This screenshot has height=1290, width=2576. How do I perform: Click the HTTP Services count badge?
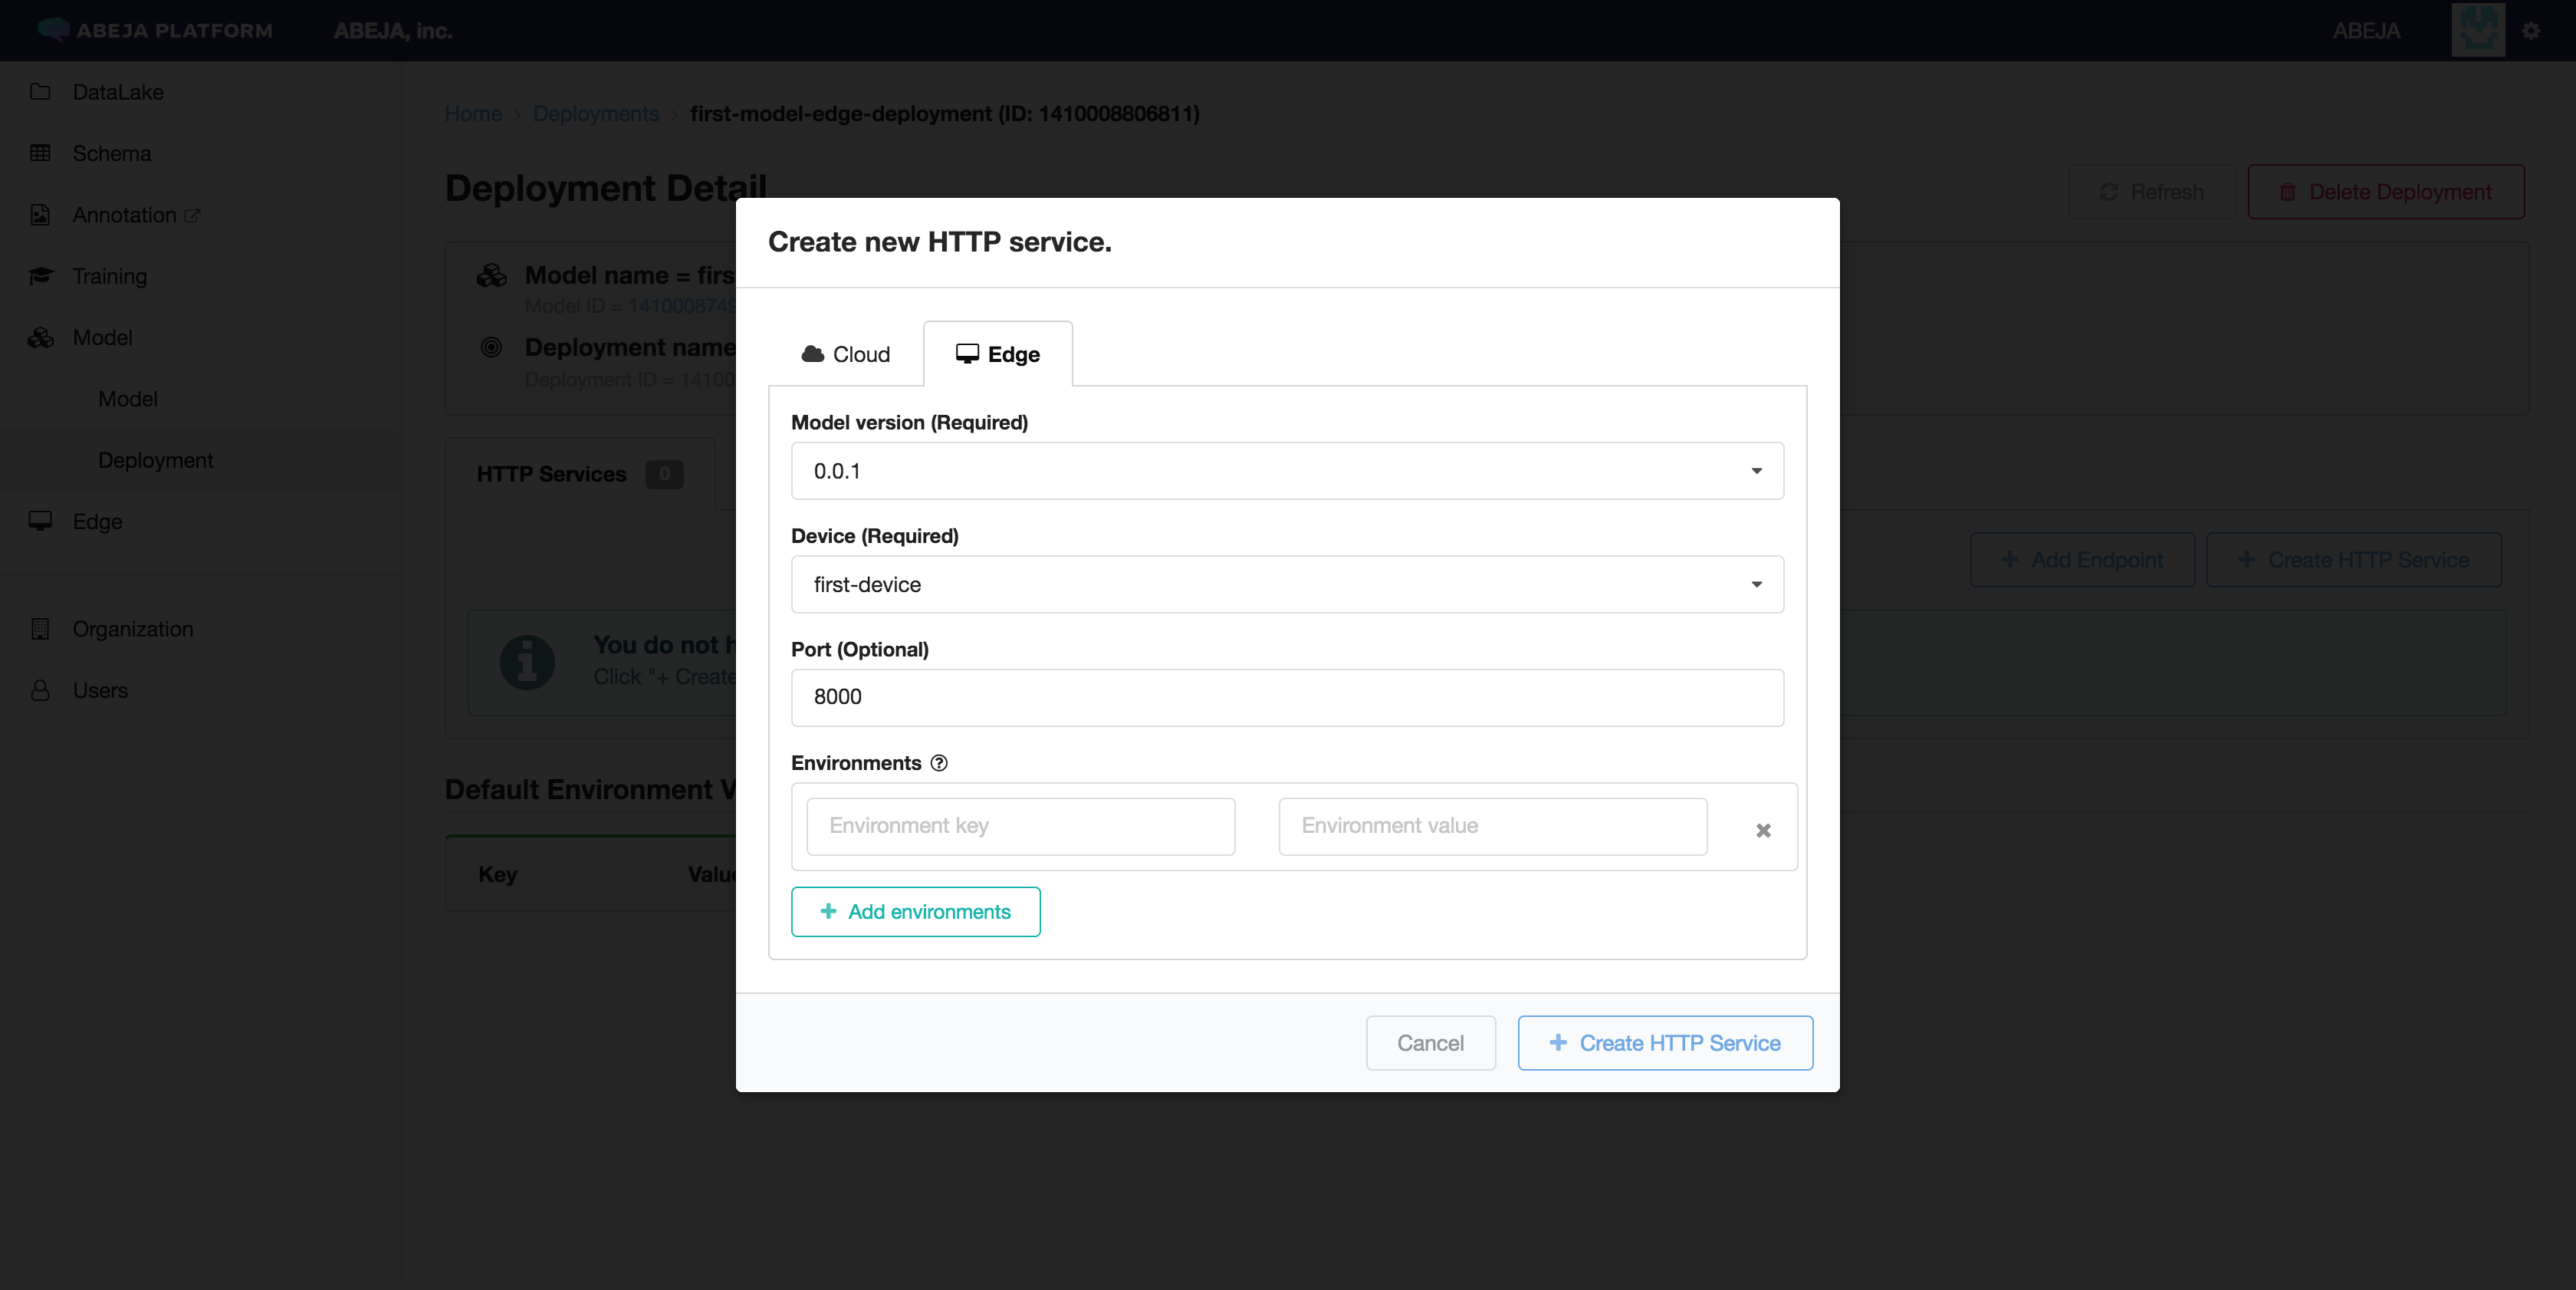(x=664, y=474)
